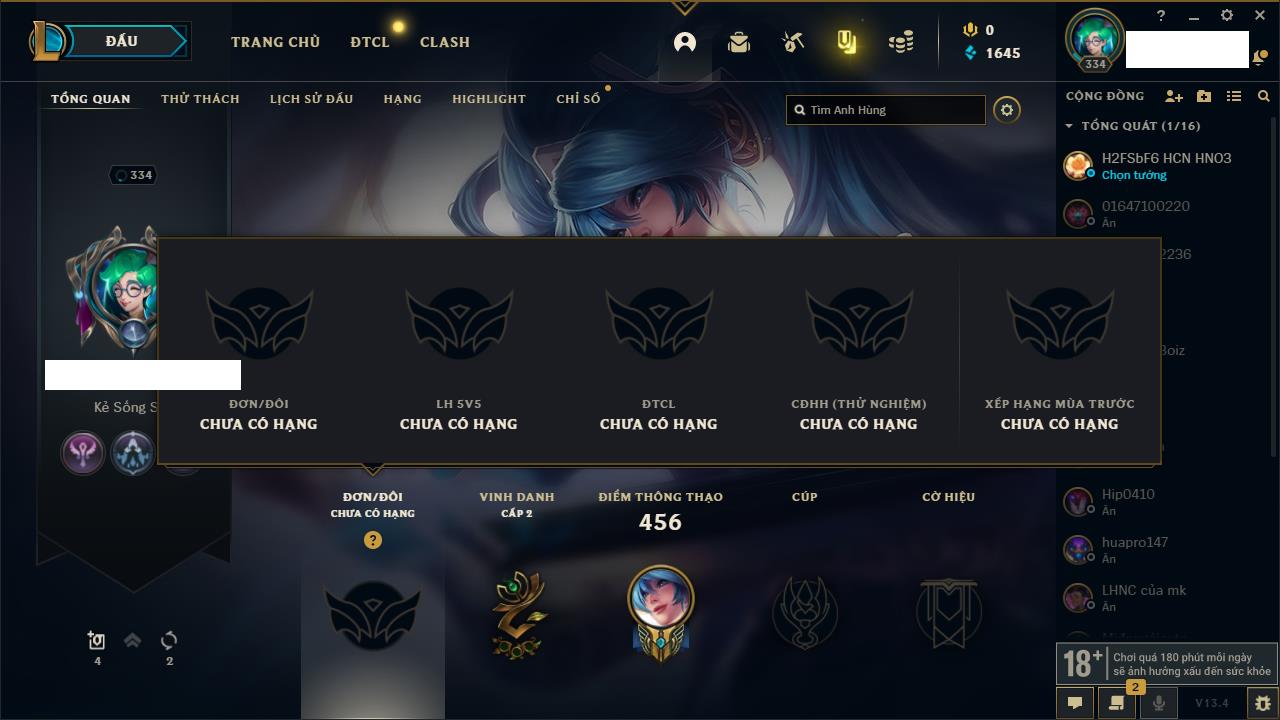Expand the top center chevron arrow

pyautogui.click(x=684, y=7)
